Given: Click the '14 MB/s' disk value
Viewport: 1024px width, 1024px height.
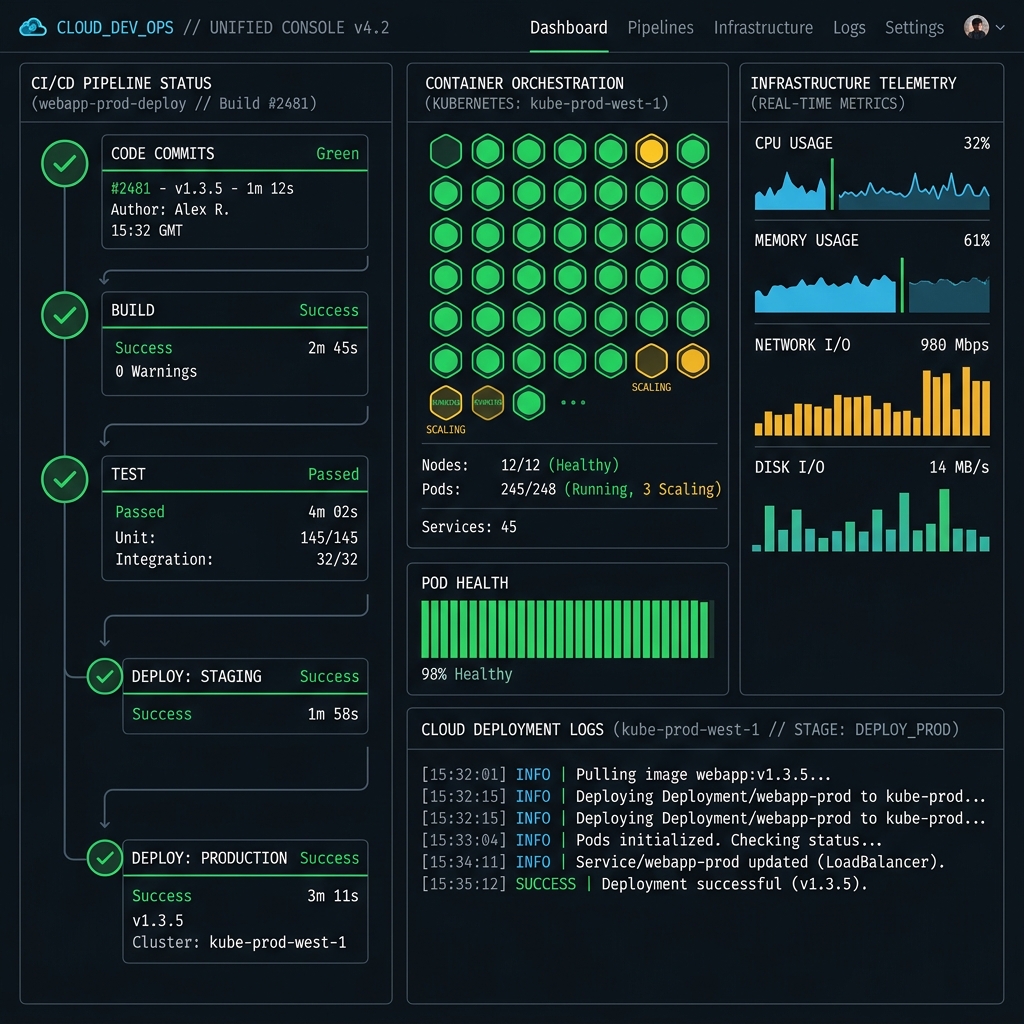Looking at the screenshot, I should [x=959, y=467].
